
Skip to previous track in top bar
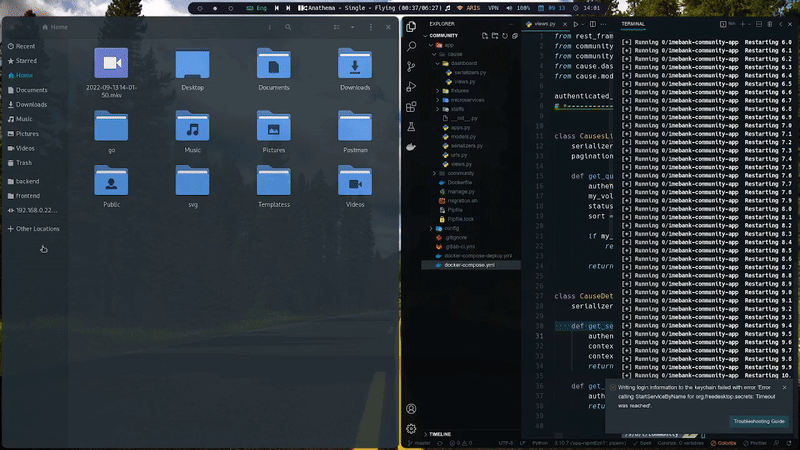(x=277, y=8)
